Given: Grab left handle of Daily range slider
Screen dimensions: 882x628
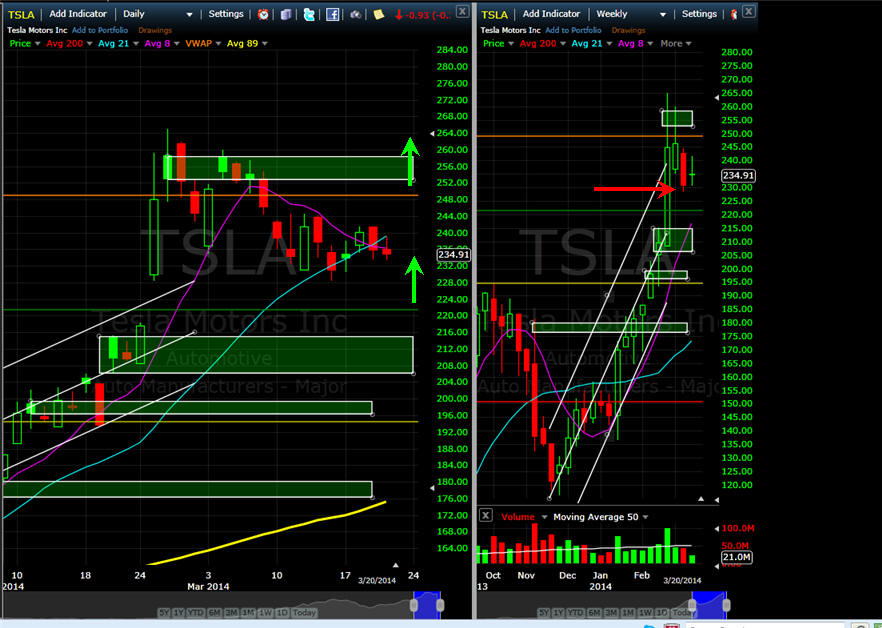Looking at the screenshot, I should [x=414, y=605].
